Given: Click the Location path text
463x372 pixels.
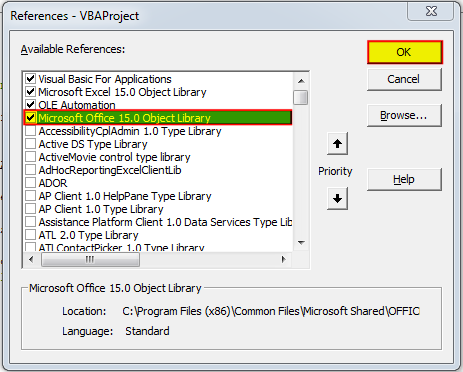Looking at the screenshot, I should [271, 311].
